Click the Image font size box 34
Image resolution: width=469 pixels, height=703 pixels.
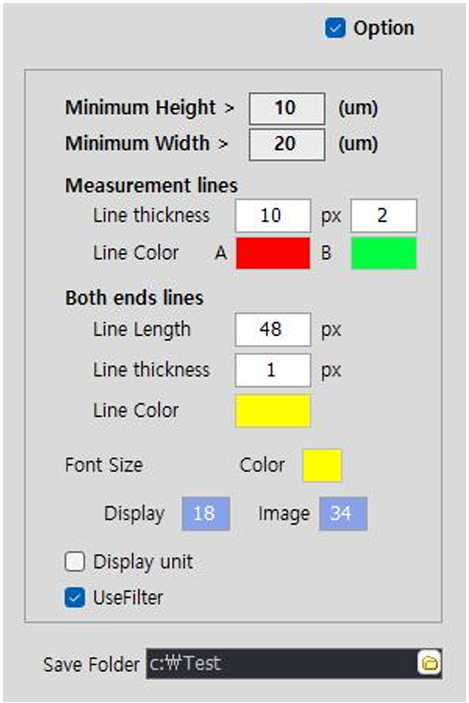tap(343, 513)
